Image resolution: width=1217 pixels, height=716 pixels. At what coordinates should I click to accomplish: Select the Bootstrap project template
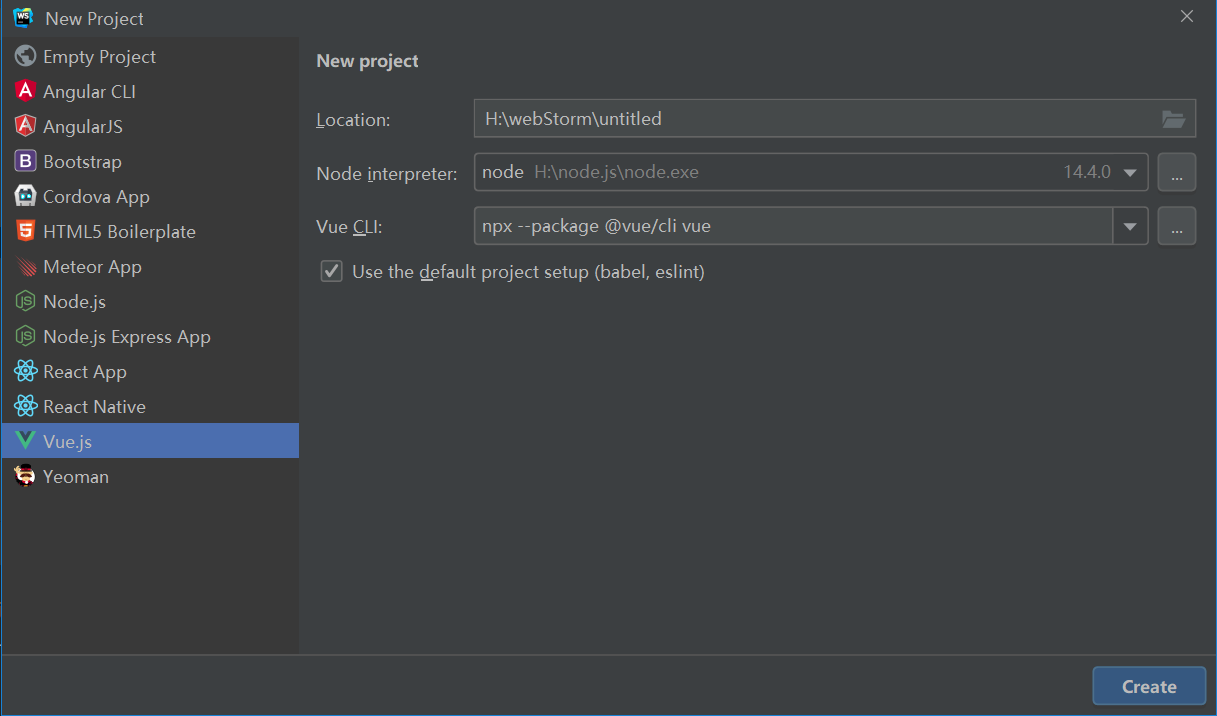pos(150,162)
